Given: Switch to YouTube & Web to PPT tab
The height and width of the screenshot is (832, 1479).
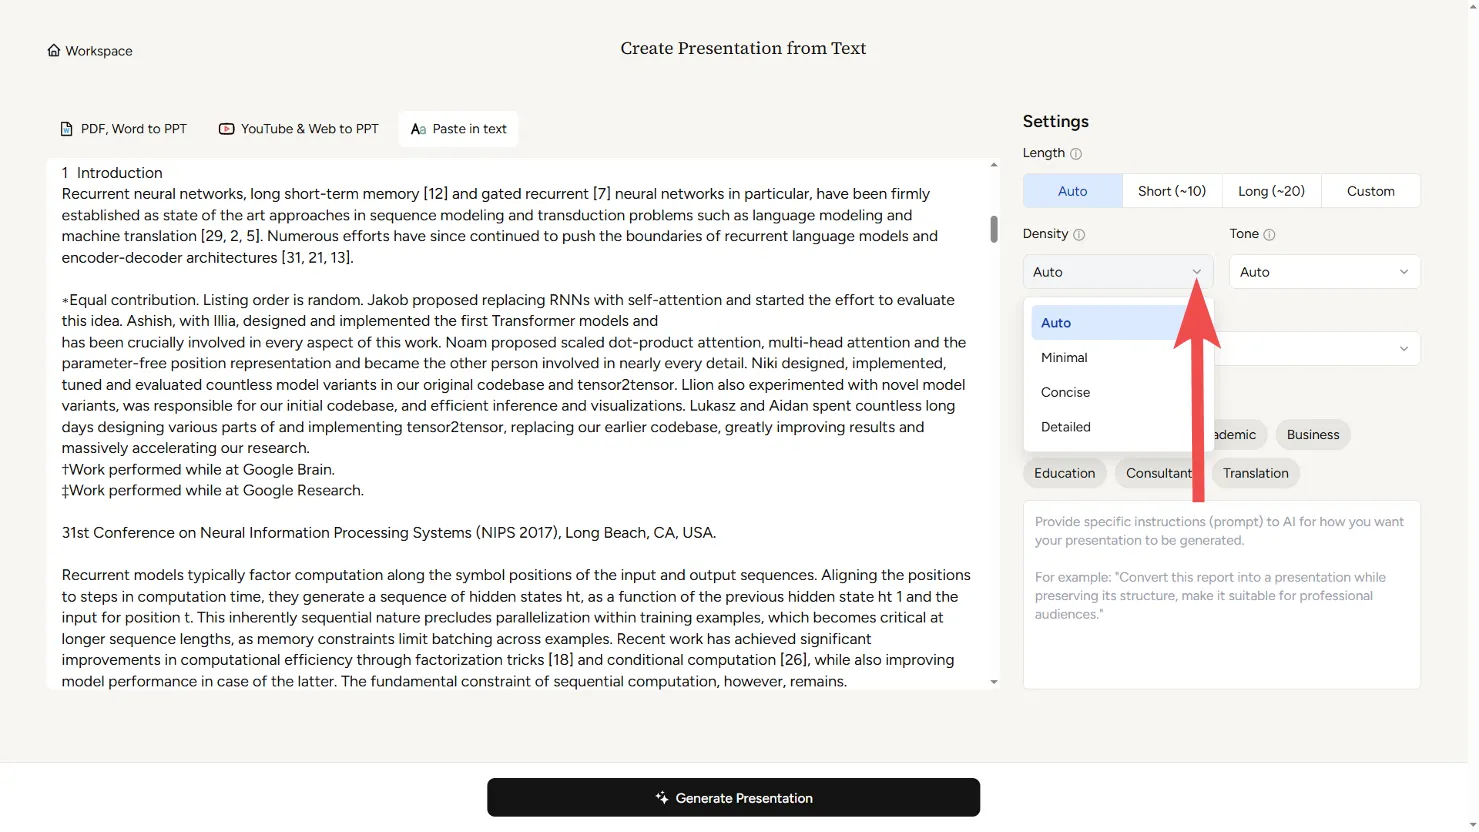Looking at the screenshot, I should (x=299, y=129).
